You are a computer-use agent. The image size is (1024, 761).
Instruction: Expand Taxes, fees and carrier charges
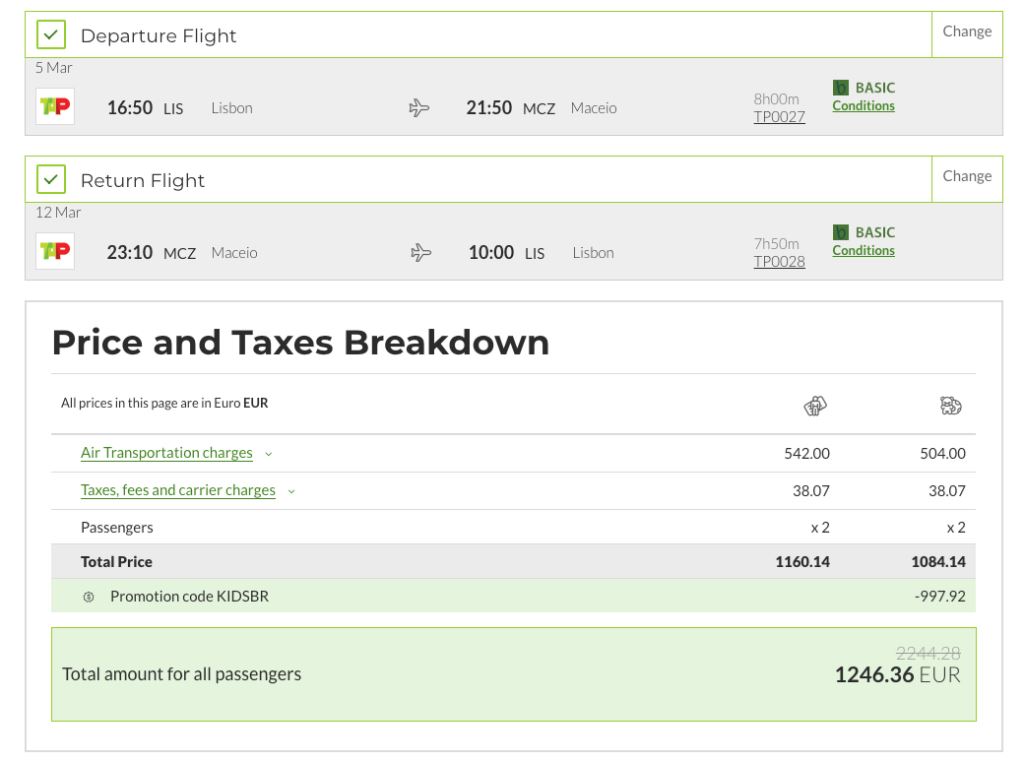tap(177, 491)
